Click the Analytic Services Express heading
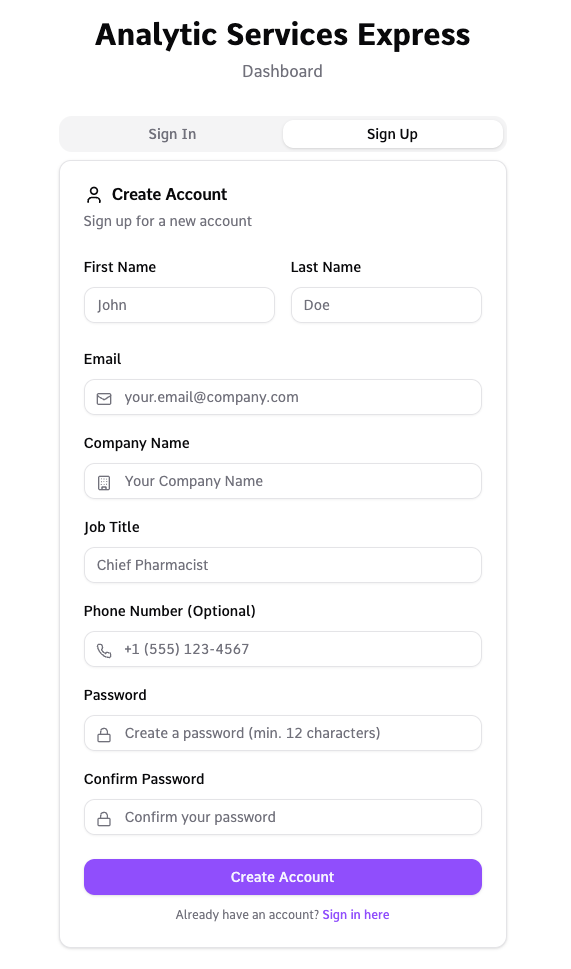This screenshot has width=571, height=969. click(283, 35)
